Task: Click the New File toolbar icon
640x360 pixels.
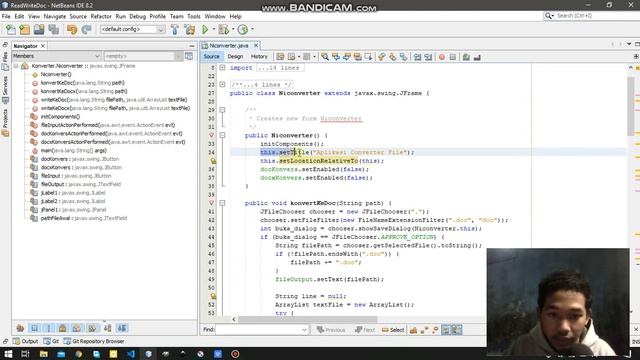Action: click(11, 29)
